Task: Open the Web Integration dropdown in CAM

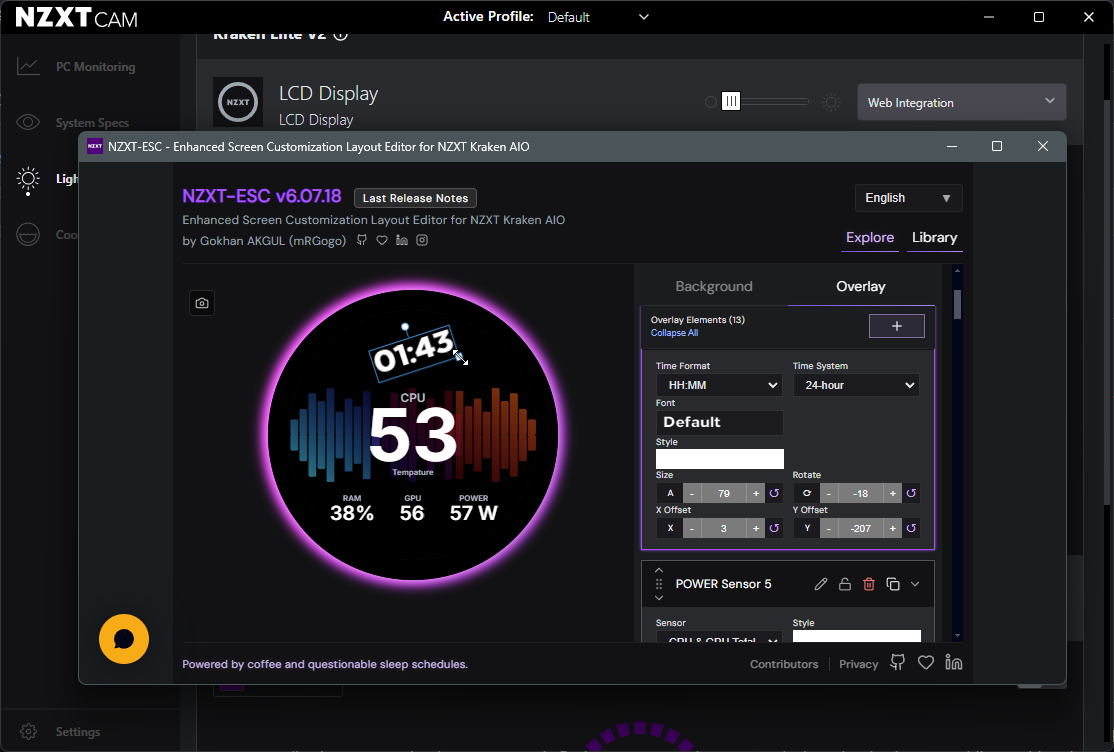Action: click(961, 102)
